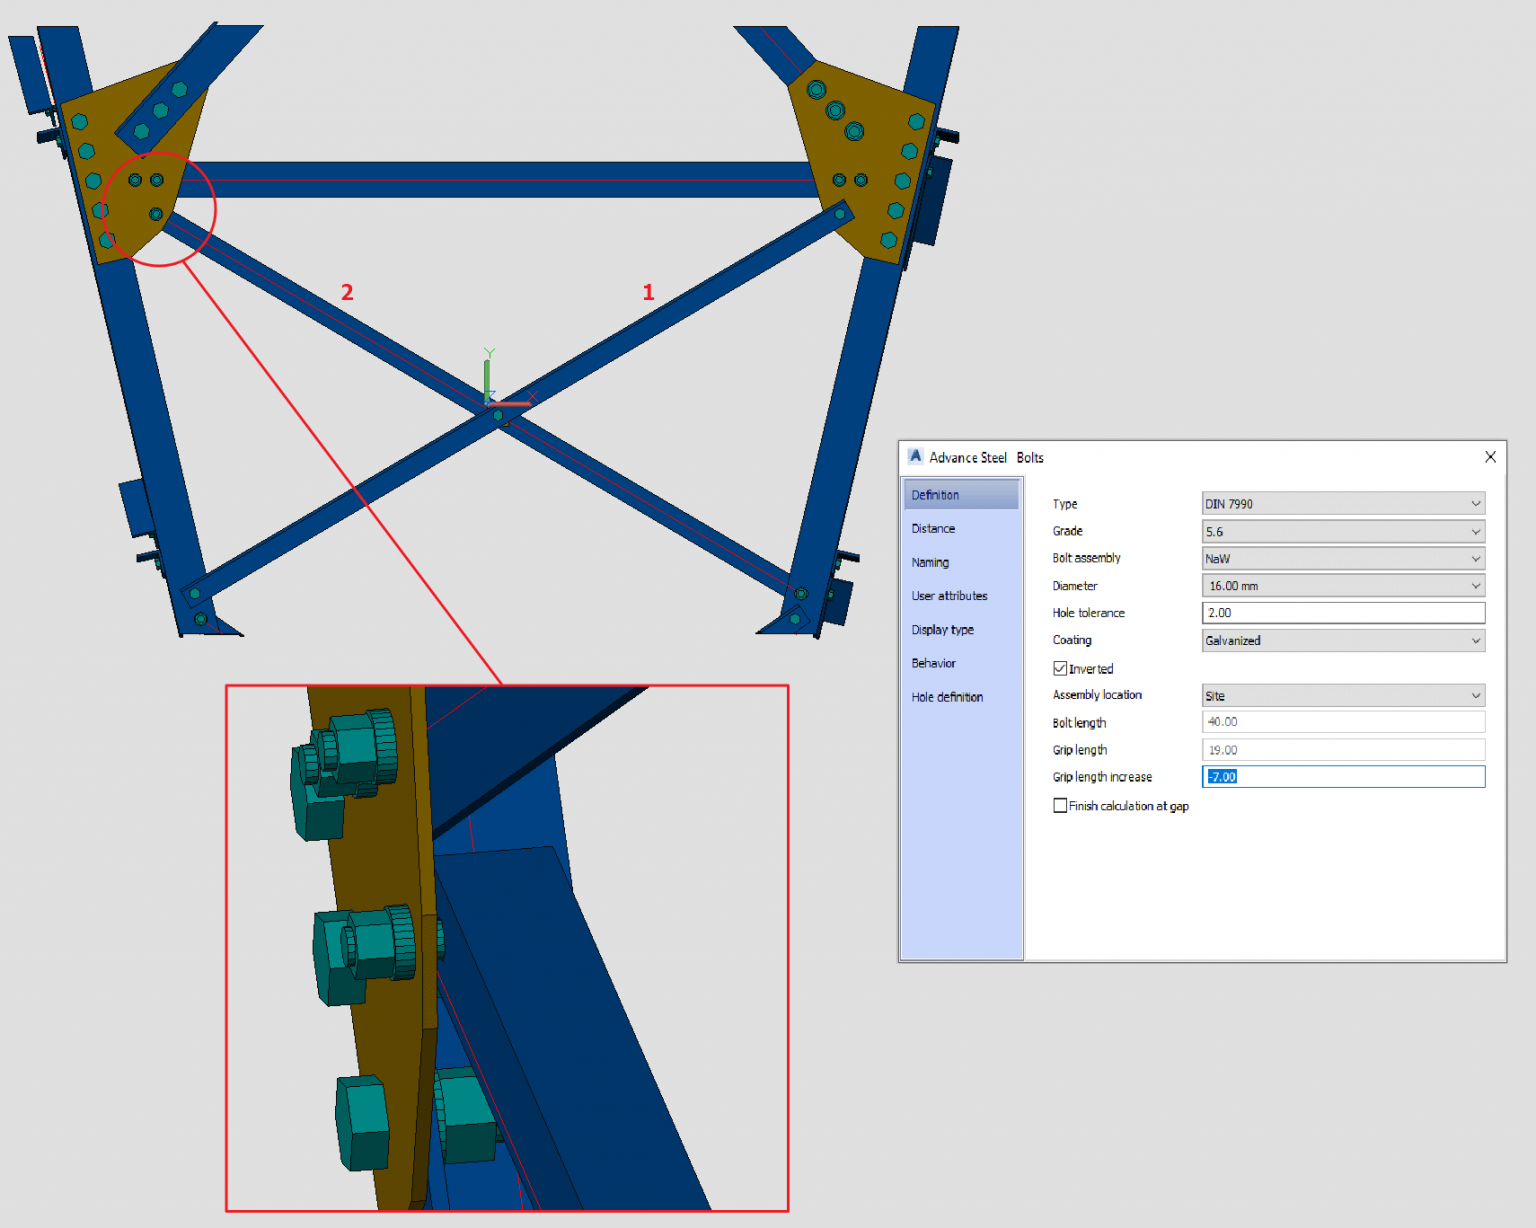The width and height of the screenshot is (1536, 1228).
Task: Open the Hole definition tab
Action: 947,697
